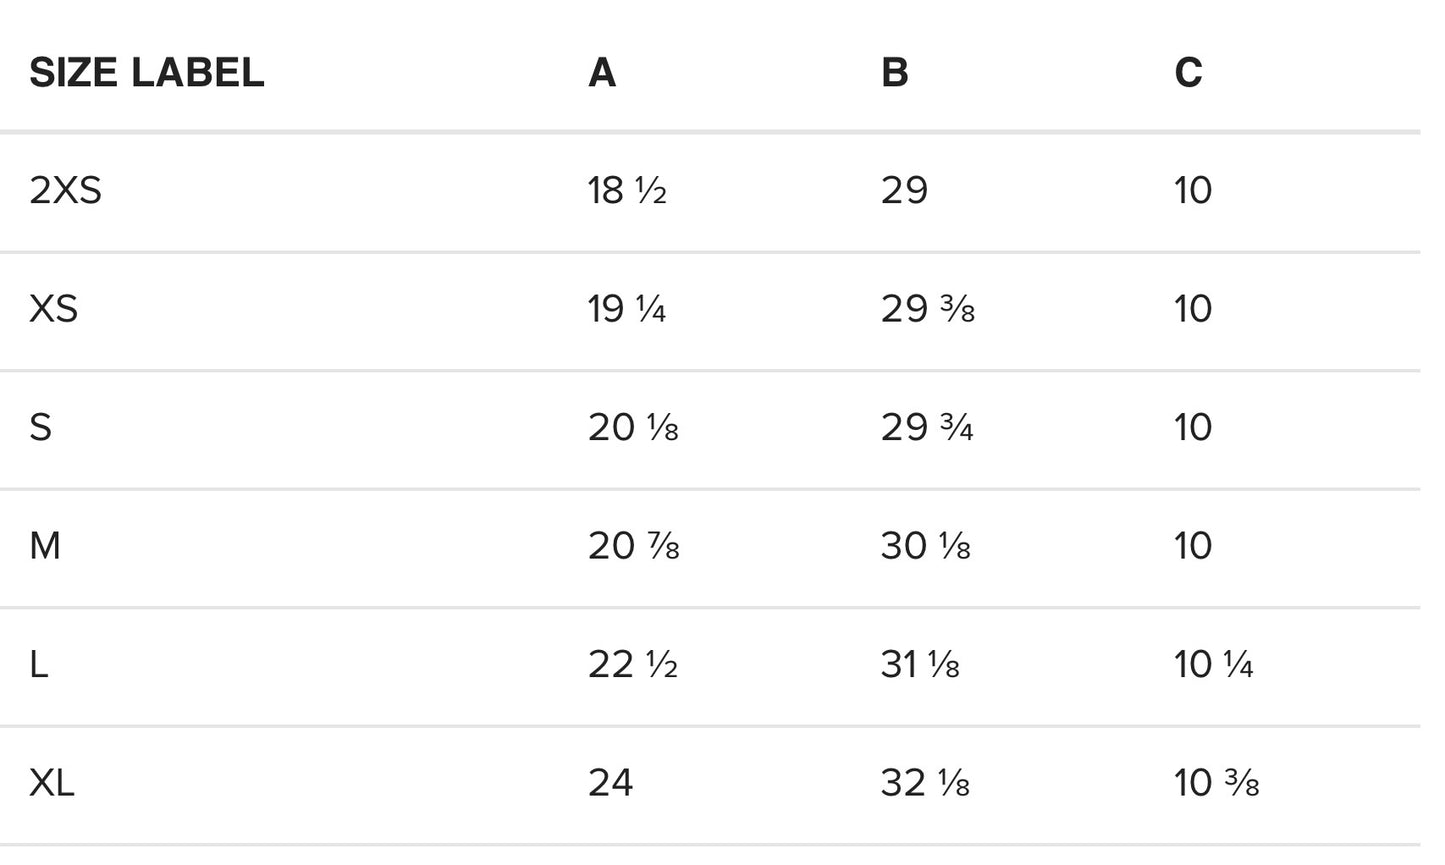The width and height of the screenshot is (1445, 865).
Task: Select the column C header
Action: pyautogui.click(x=1188, y=72)
